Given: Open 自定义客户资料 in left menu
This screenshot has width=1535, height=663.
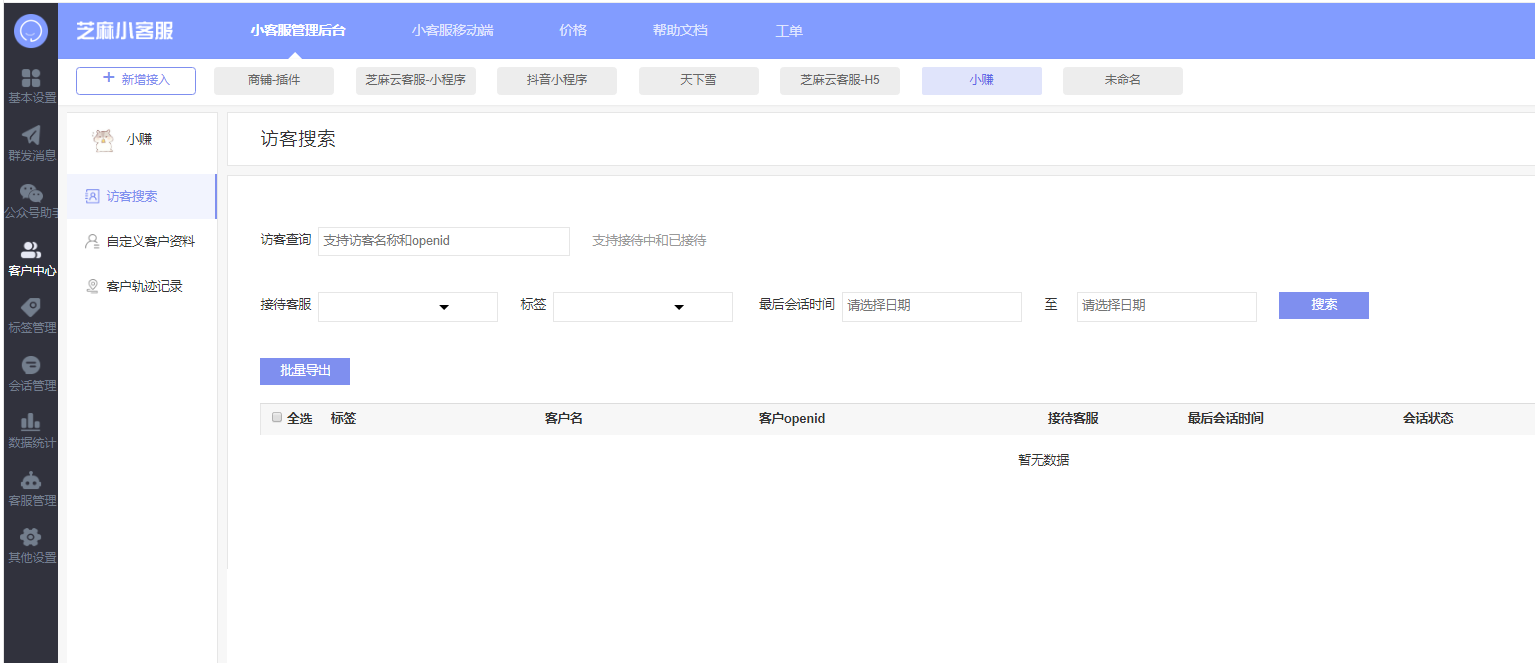Looking at the screenshot, I should [142, 242].
